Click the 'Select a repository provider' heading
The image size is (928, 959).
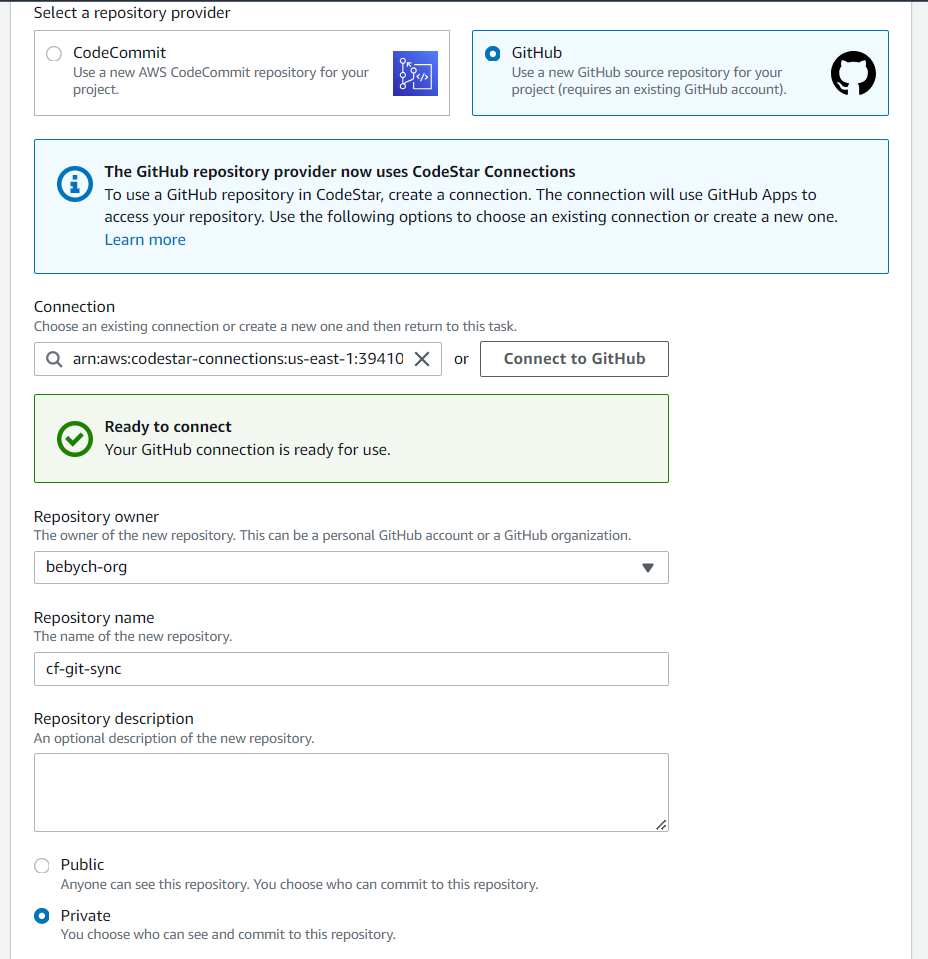coord(132,13)
